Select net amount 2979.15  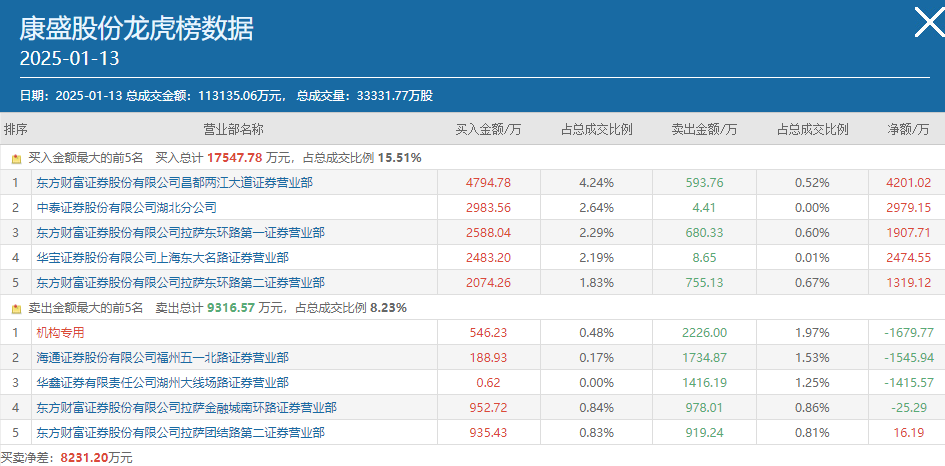(x=909, y=208)
